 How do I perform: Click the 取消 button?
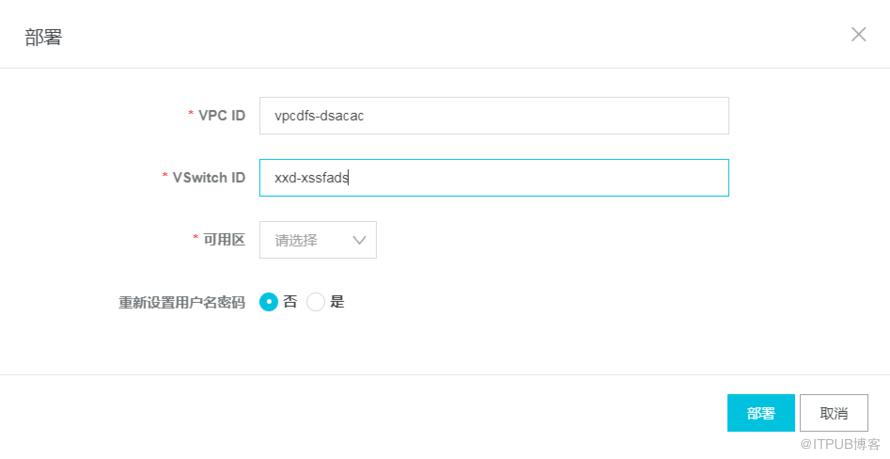[834, 413]
